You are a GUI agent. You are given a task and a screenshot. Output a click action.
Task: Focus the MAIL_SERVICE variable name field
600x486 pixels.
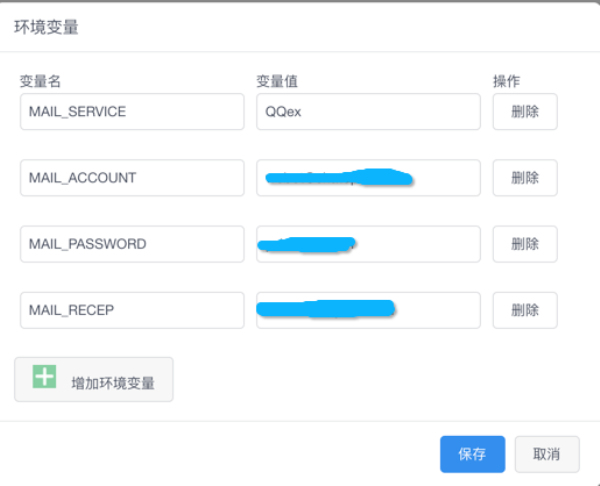(x=132, y=112)
